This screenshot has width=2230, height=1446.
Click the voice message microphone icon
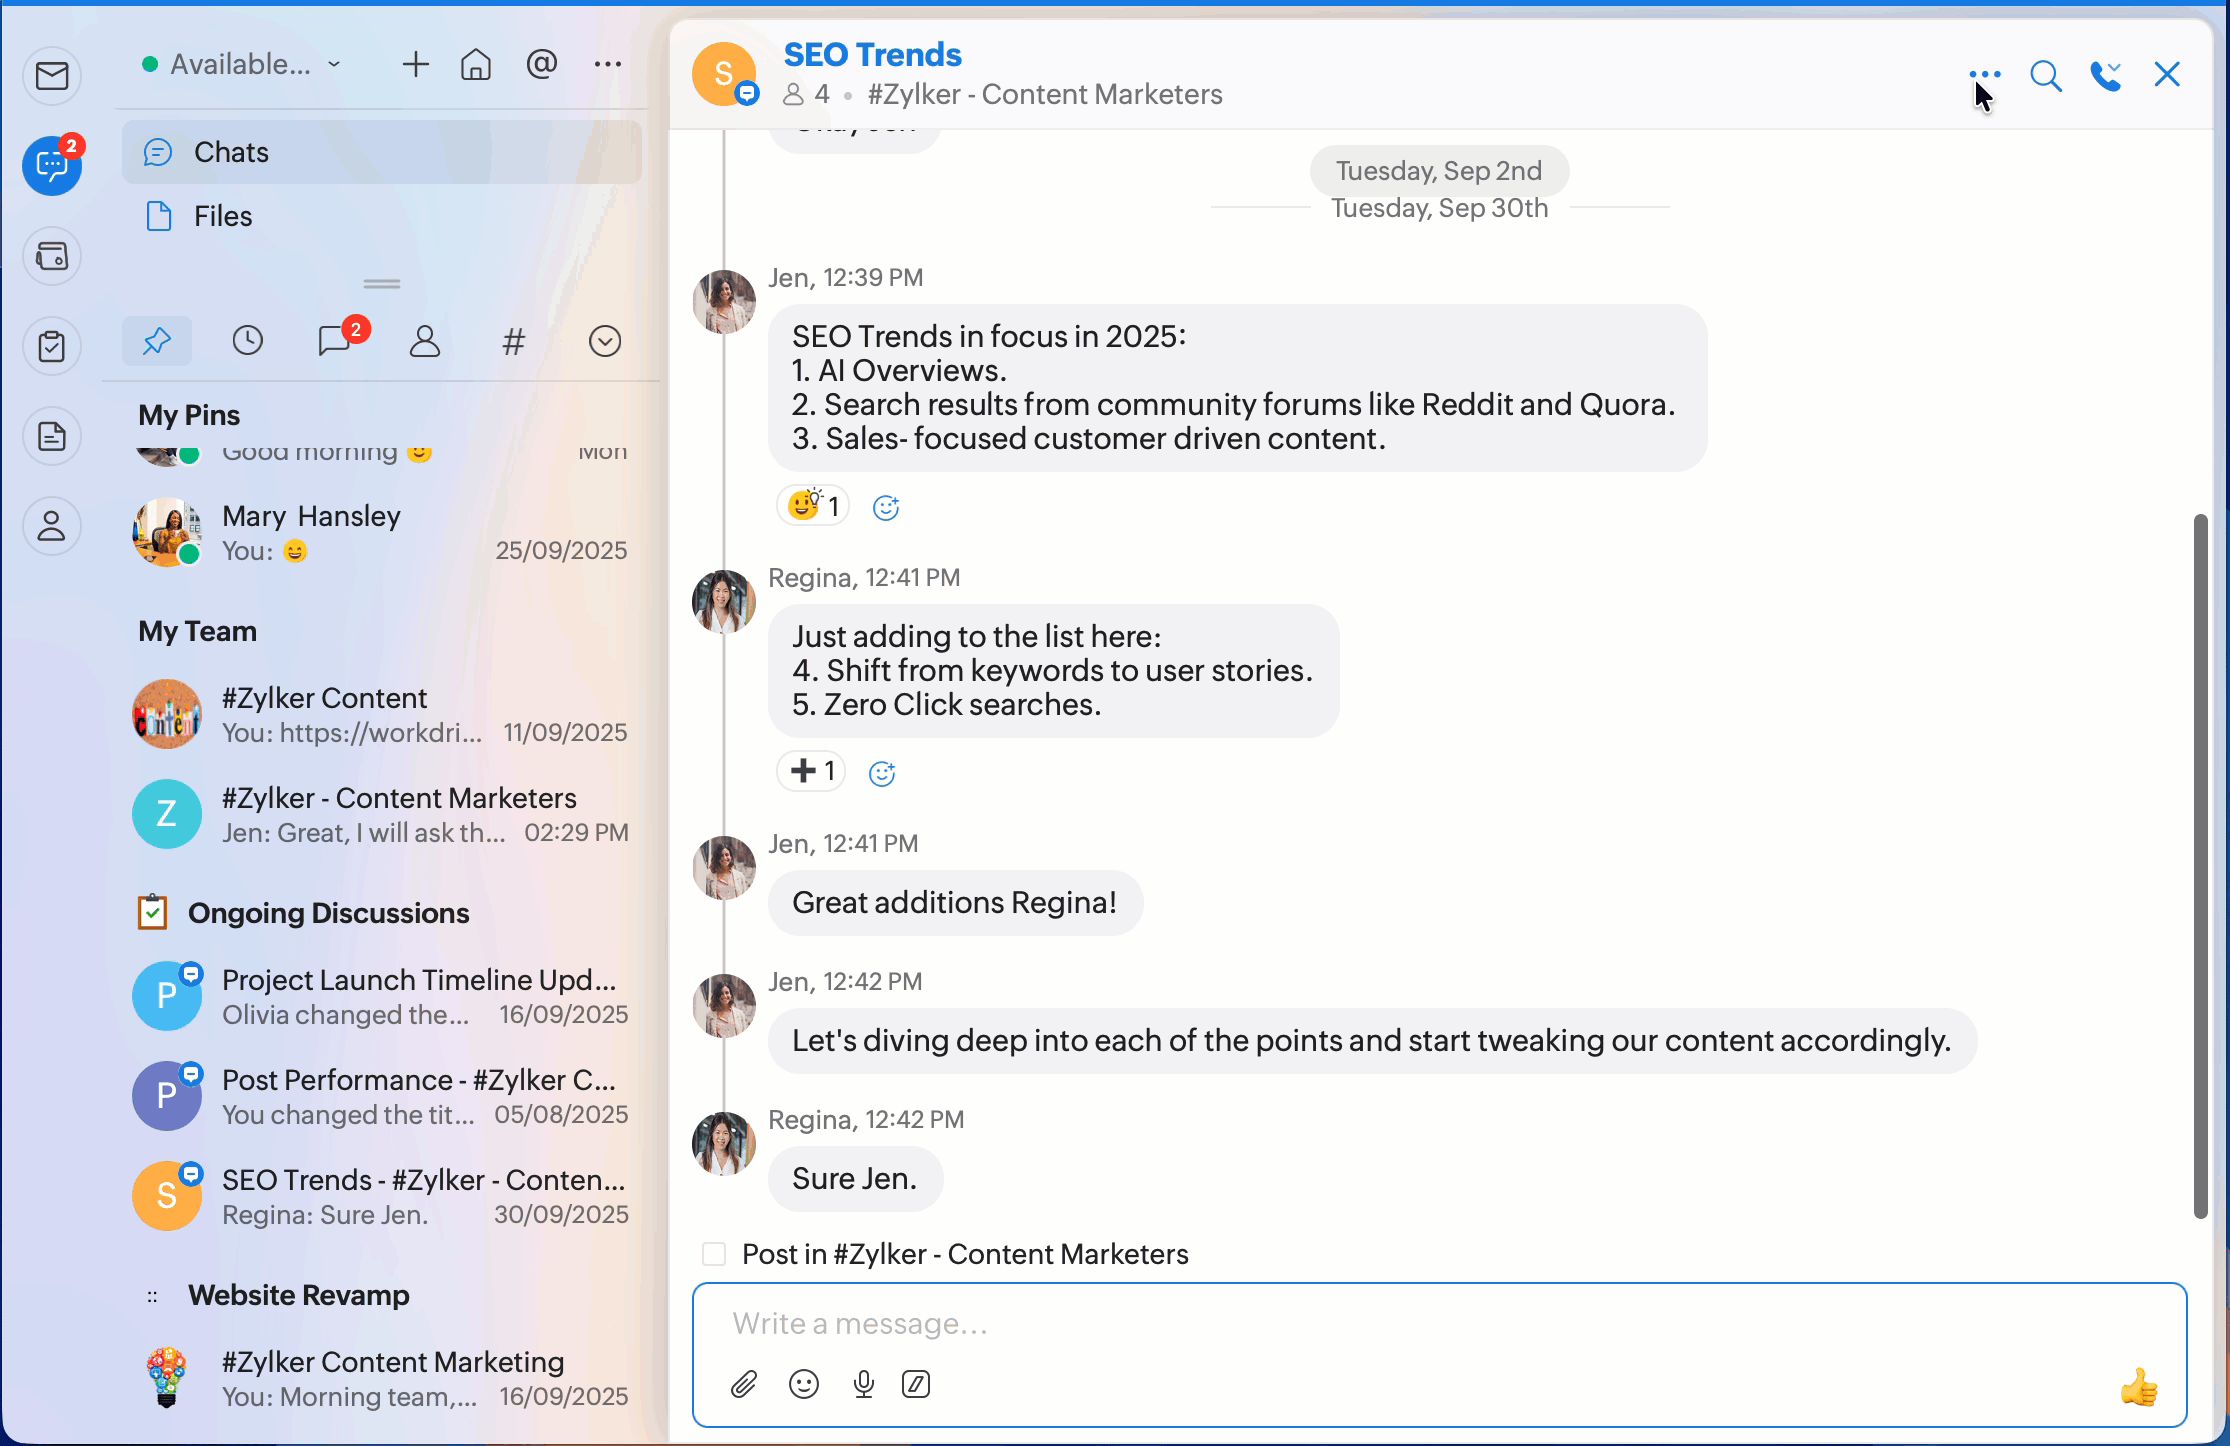pyautogui.click(x=863, y=1384)
